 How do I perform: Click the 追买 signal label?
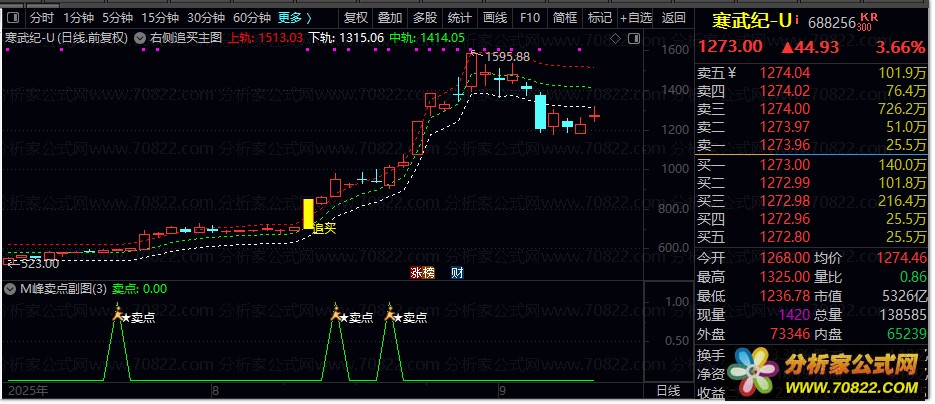click(x=326, y=228)
